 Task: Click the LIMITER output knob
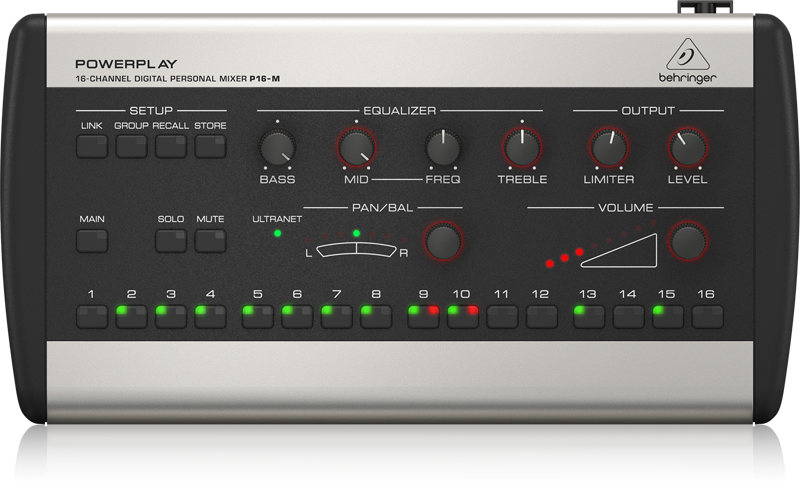[609, 148]
